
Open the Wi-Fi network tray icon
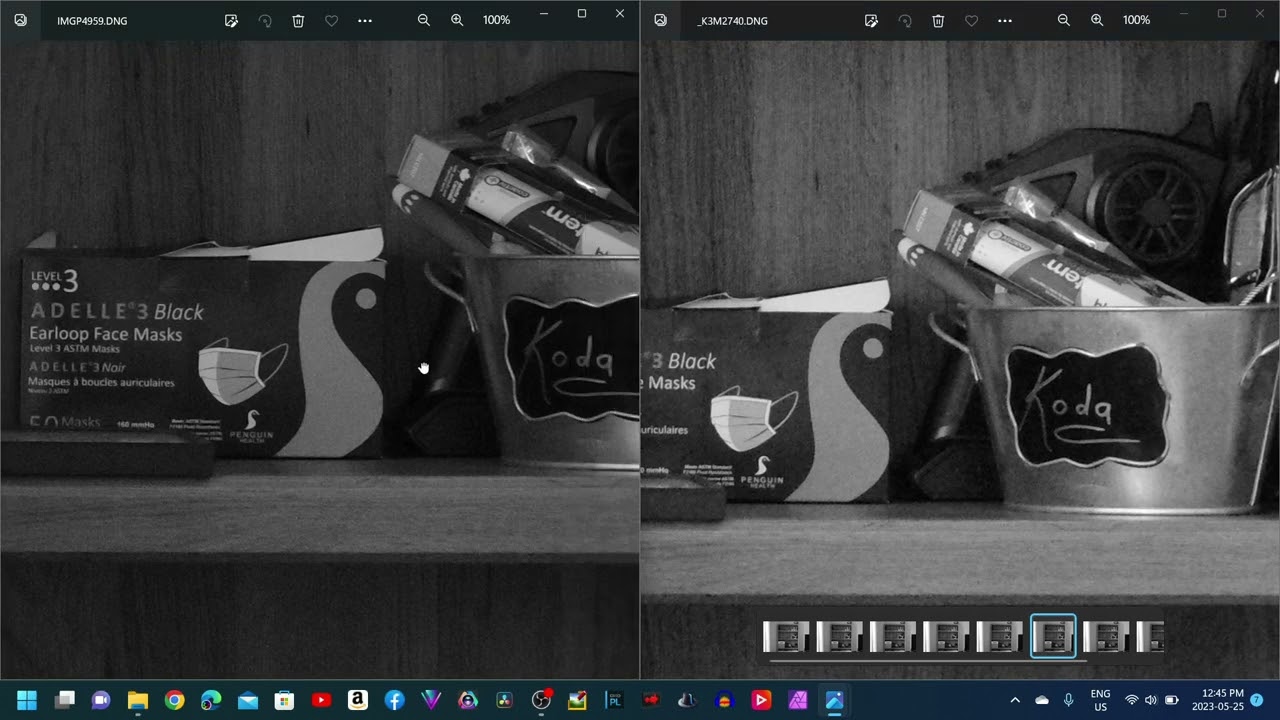point(1132,700)
